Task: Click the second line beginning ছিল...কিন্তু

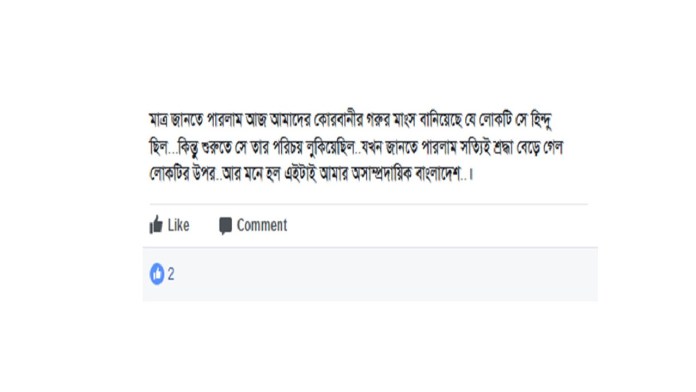Action: point(356,147)
